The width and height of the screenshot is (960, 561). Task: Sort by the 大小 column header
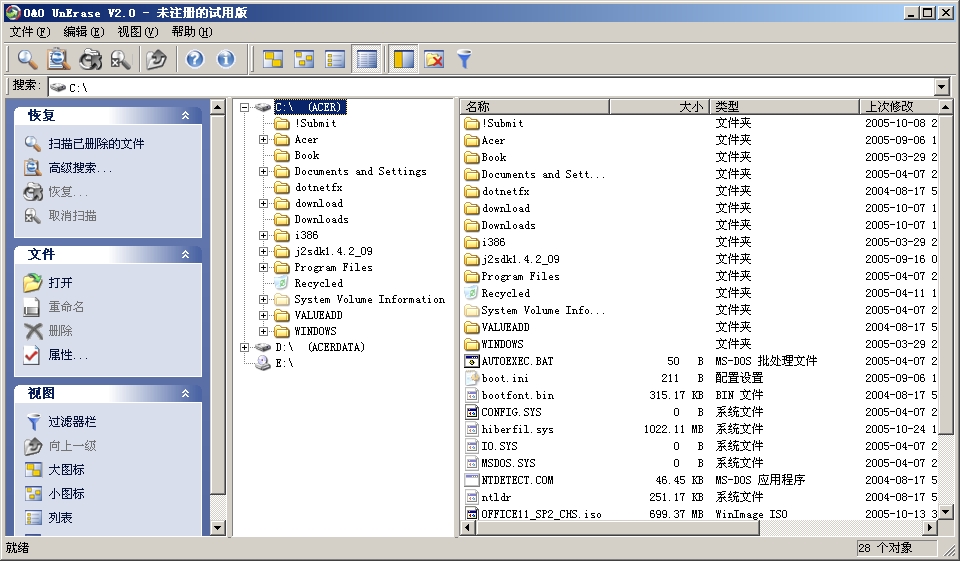[x=659, y=107]
